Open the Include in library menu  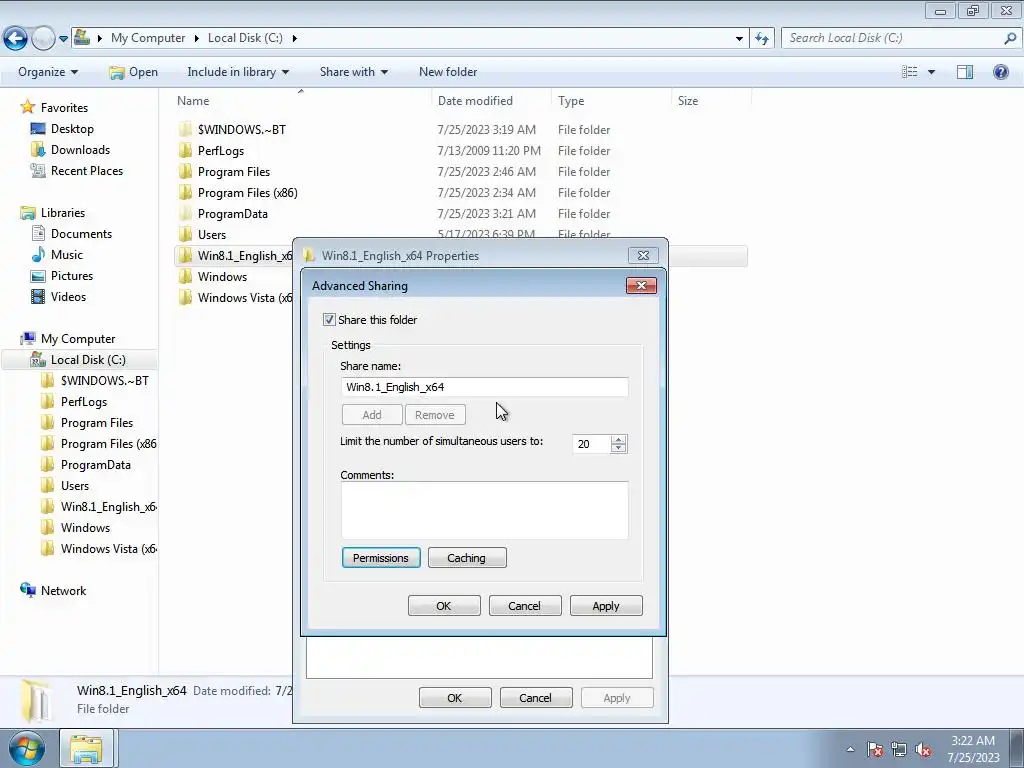tap(238, 72)
